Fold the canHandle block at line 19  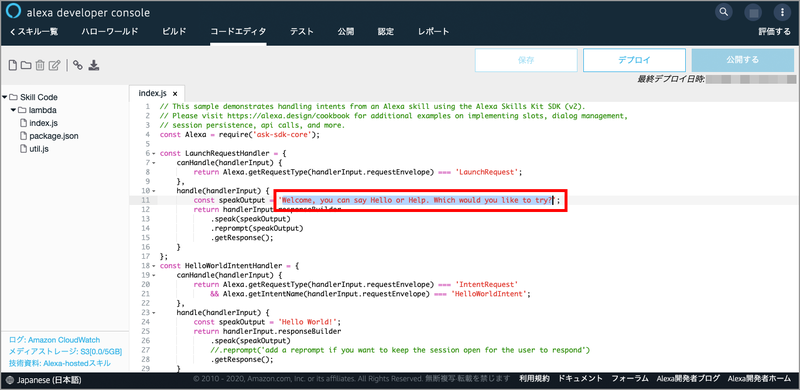[154, 275]
